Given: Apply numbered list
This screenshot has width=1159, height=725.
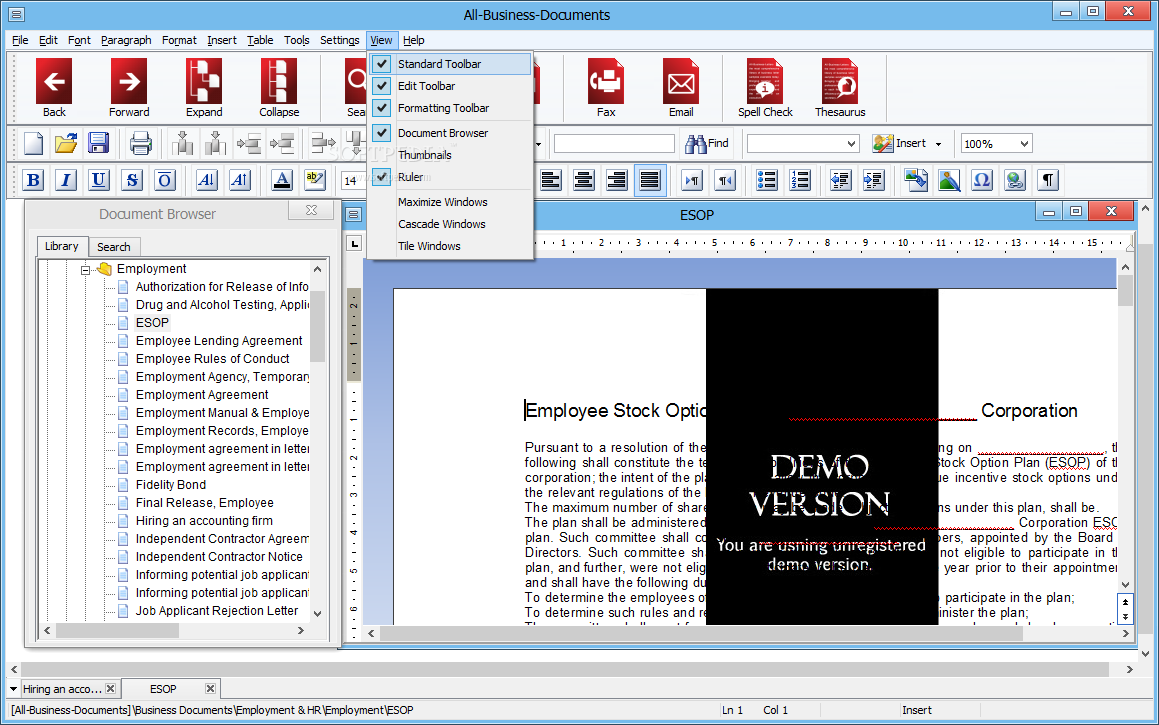Looking at the screenshot, I should (x=800, y=180).
